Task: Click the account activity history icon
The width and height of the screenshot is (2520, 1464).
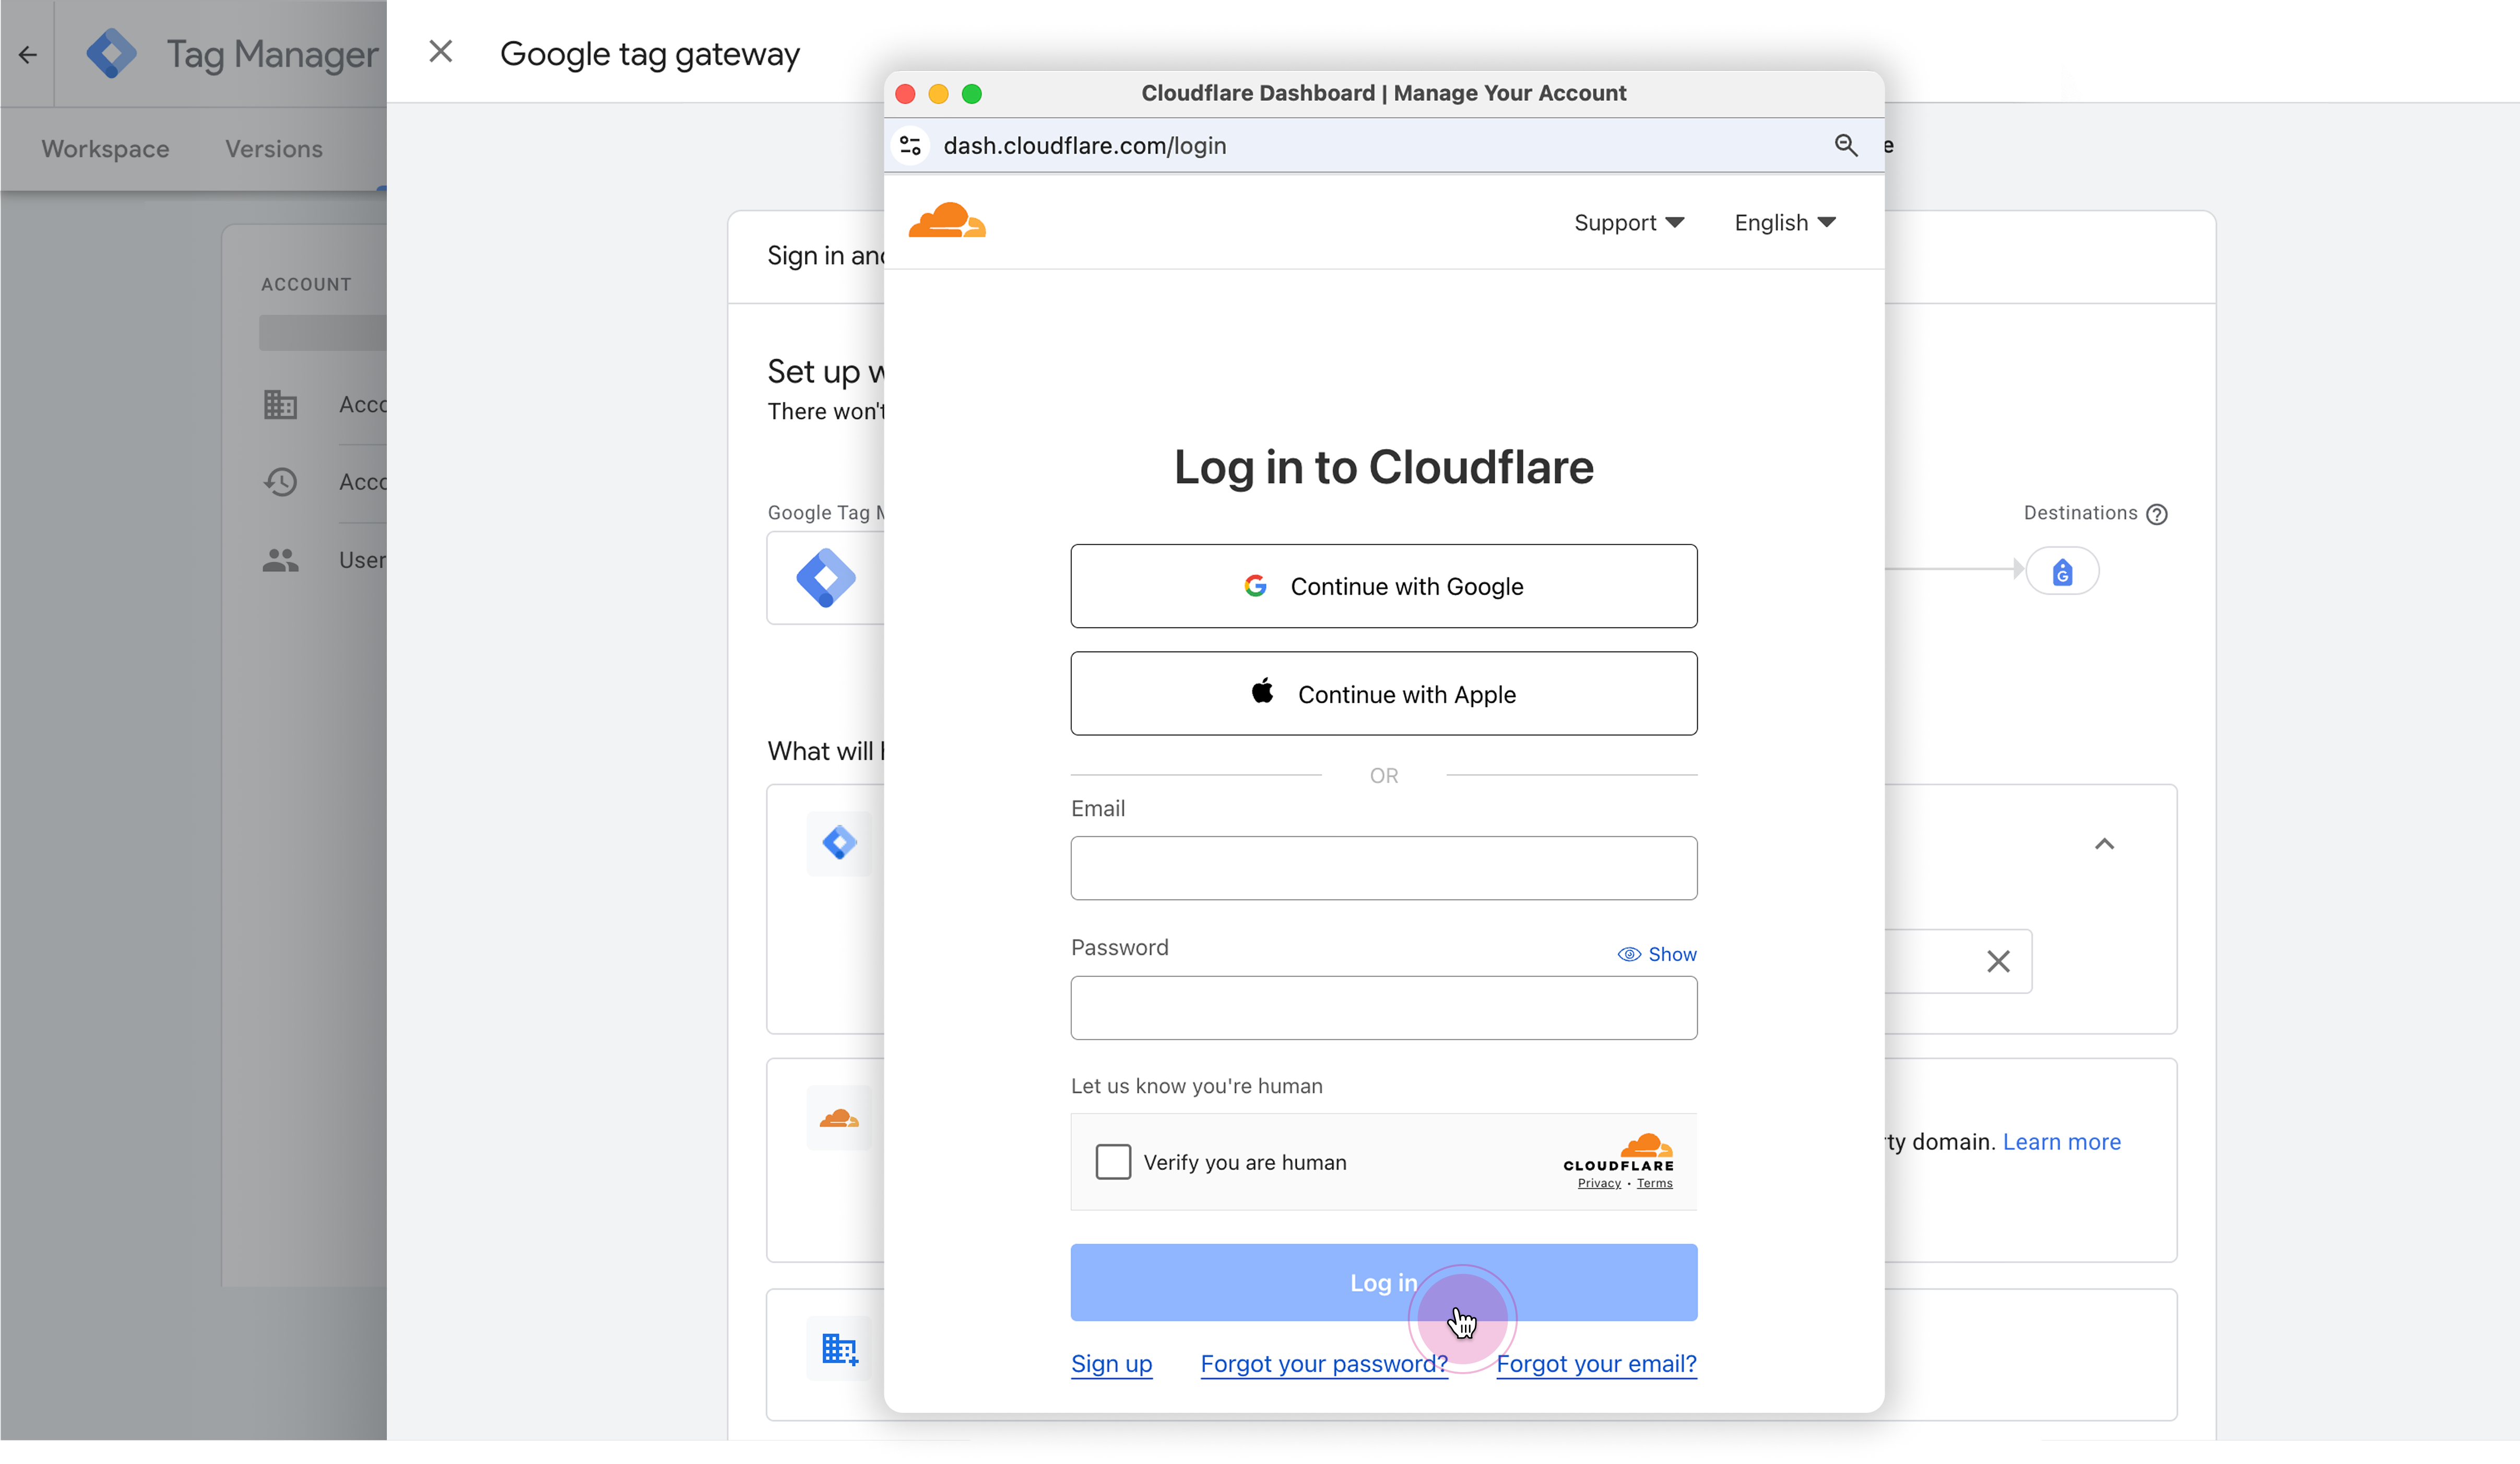Action: [x=280, y=482]
